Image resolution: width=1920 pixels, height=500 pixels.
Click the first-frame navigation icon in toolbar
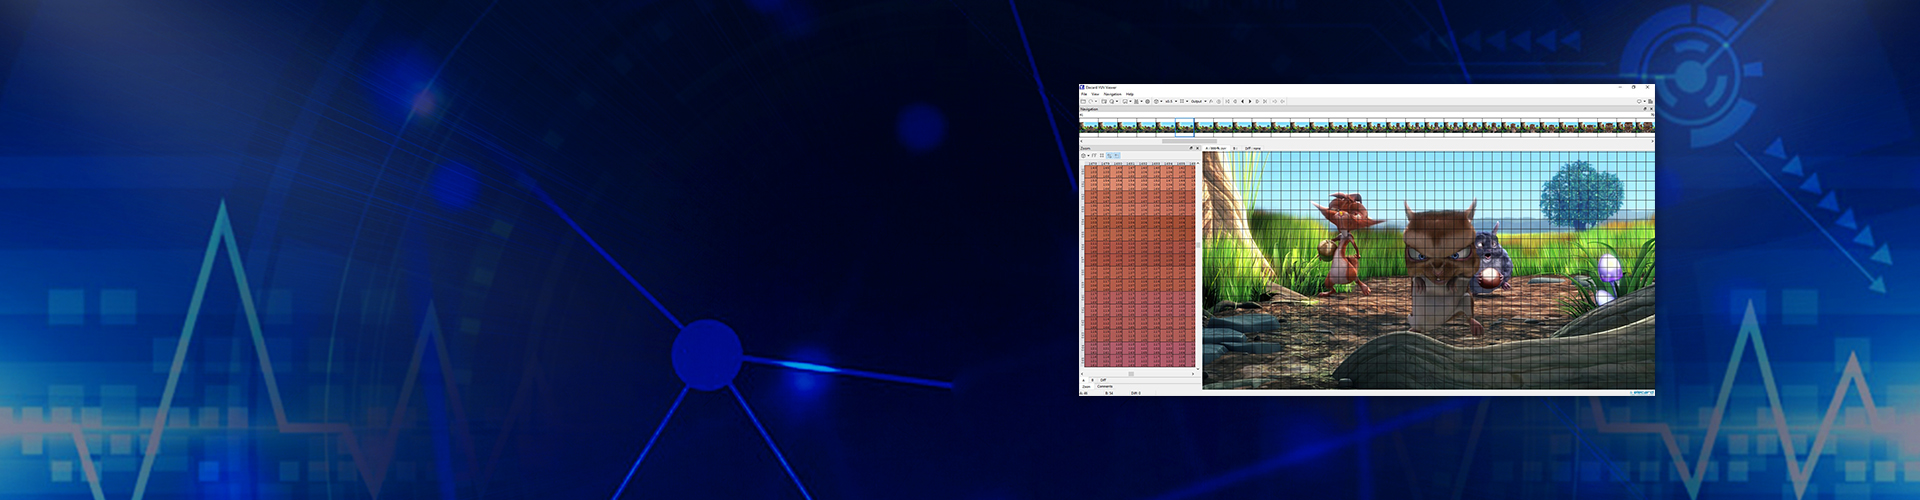tap(1227, 101)
